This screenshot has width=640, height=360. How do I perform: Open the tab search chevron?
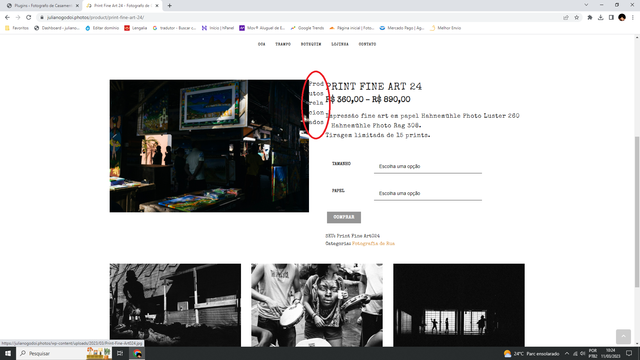pyautogui.click(x=586, y=5)
